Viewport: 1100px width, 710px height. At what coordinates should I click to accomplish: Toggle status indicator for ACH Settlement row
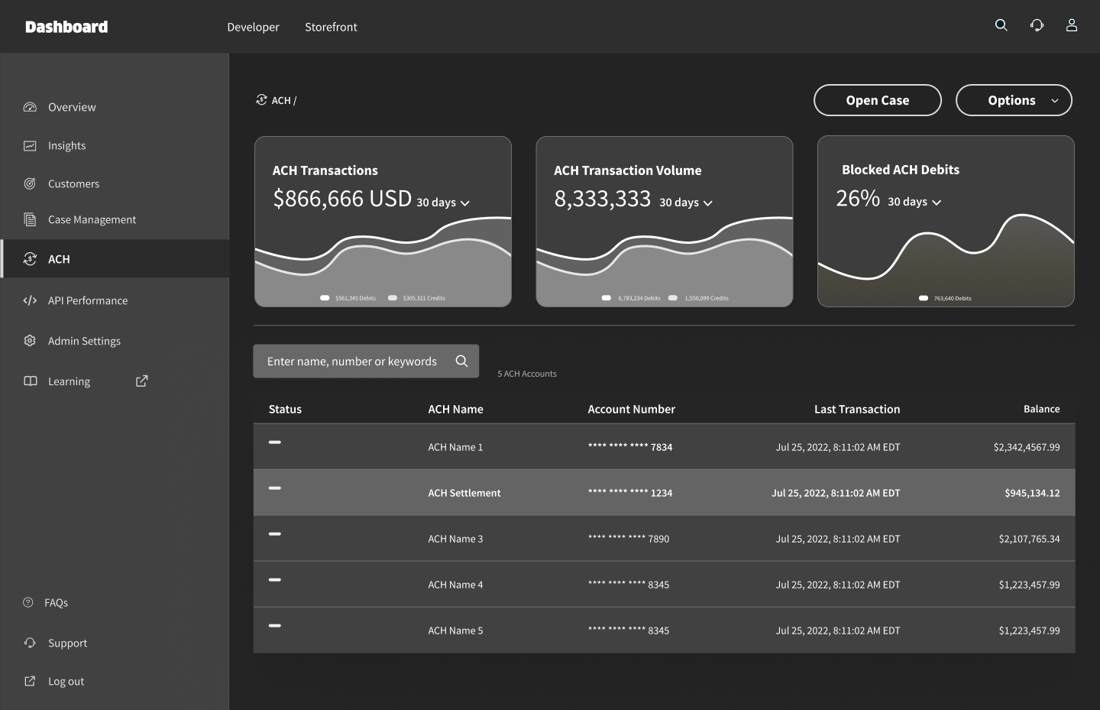pyautogui.click(x=275, y=488)
